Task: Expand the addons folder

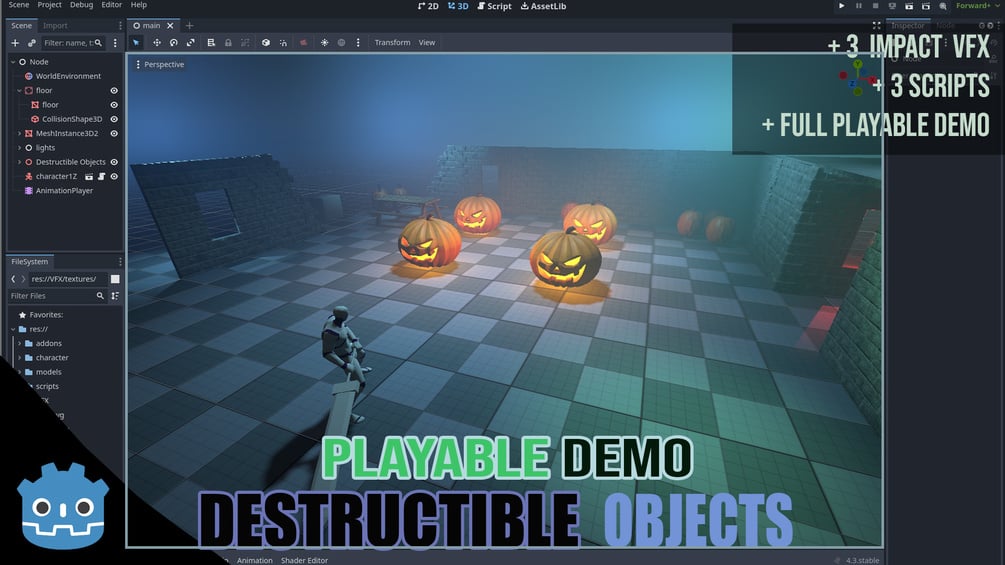Action: (x=19, y=343)
